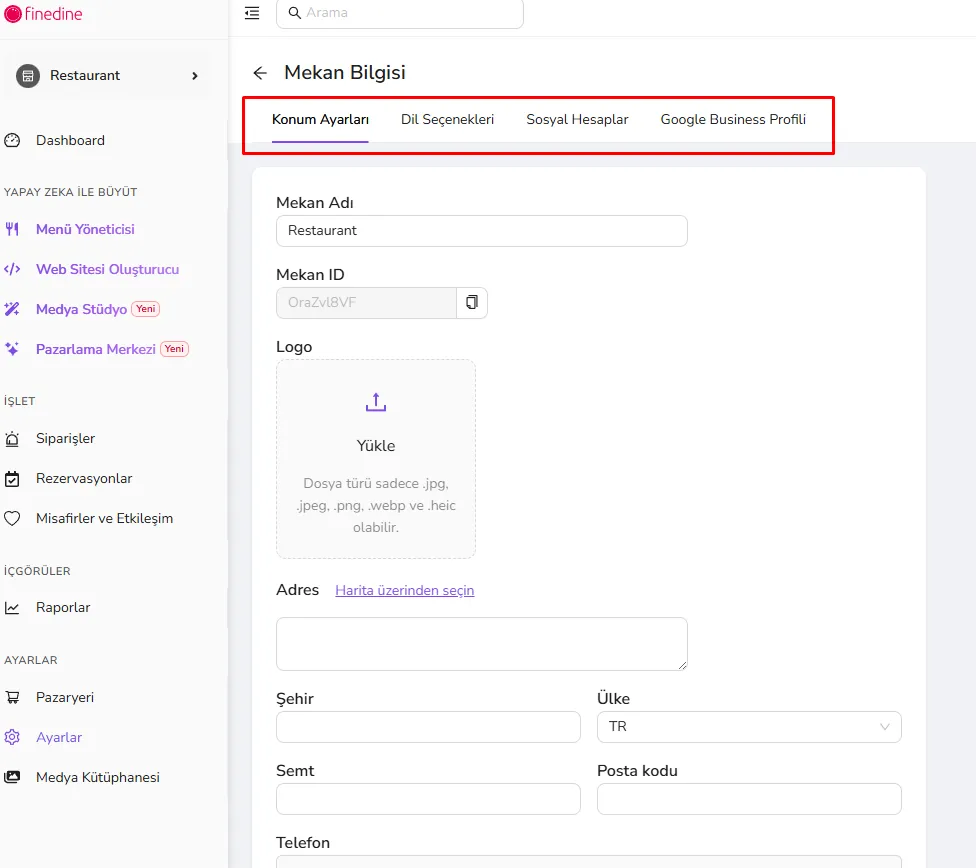Open Pazaryeri settings
This screenshot has width=976, height=868.
[x=65, y=697]
